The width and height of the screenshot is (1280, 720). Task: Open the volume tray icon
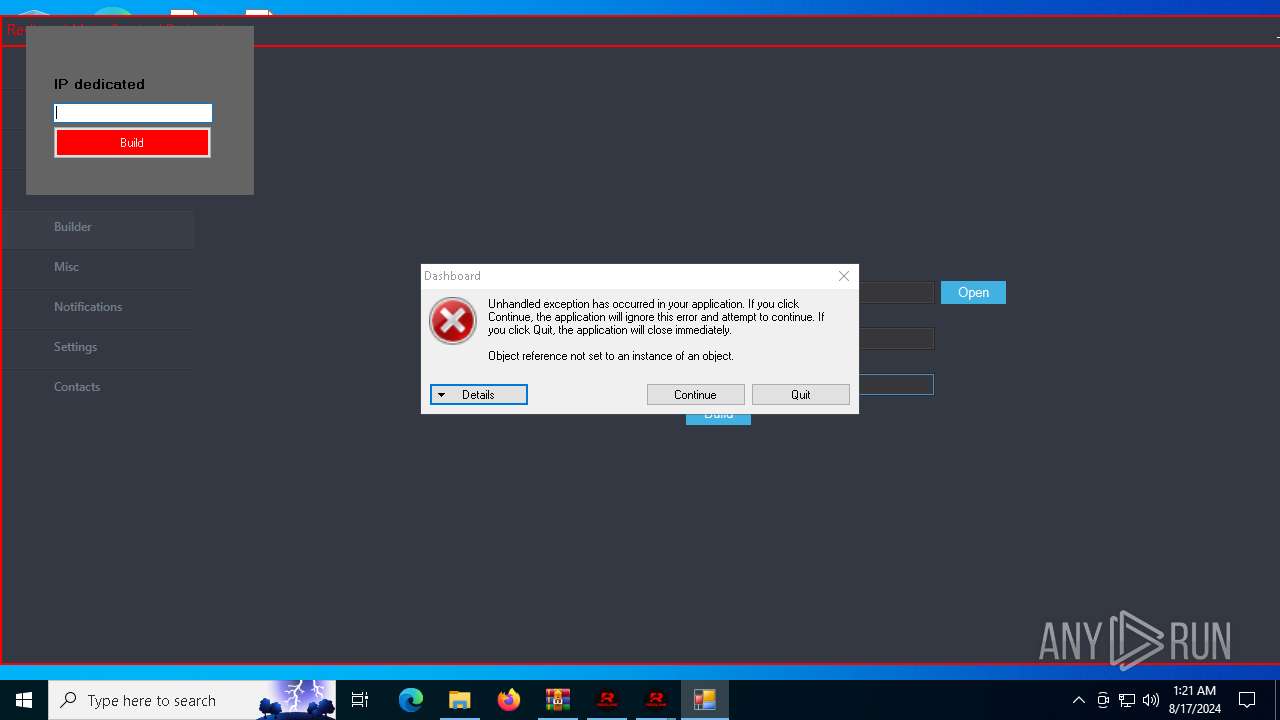click(x=1151, y=700)
